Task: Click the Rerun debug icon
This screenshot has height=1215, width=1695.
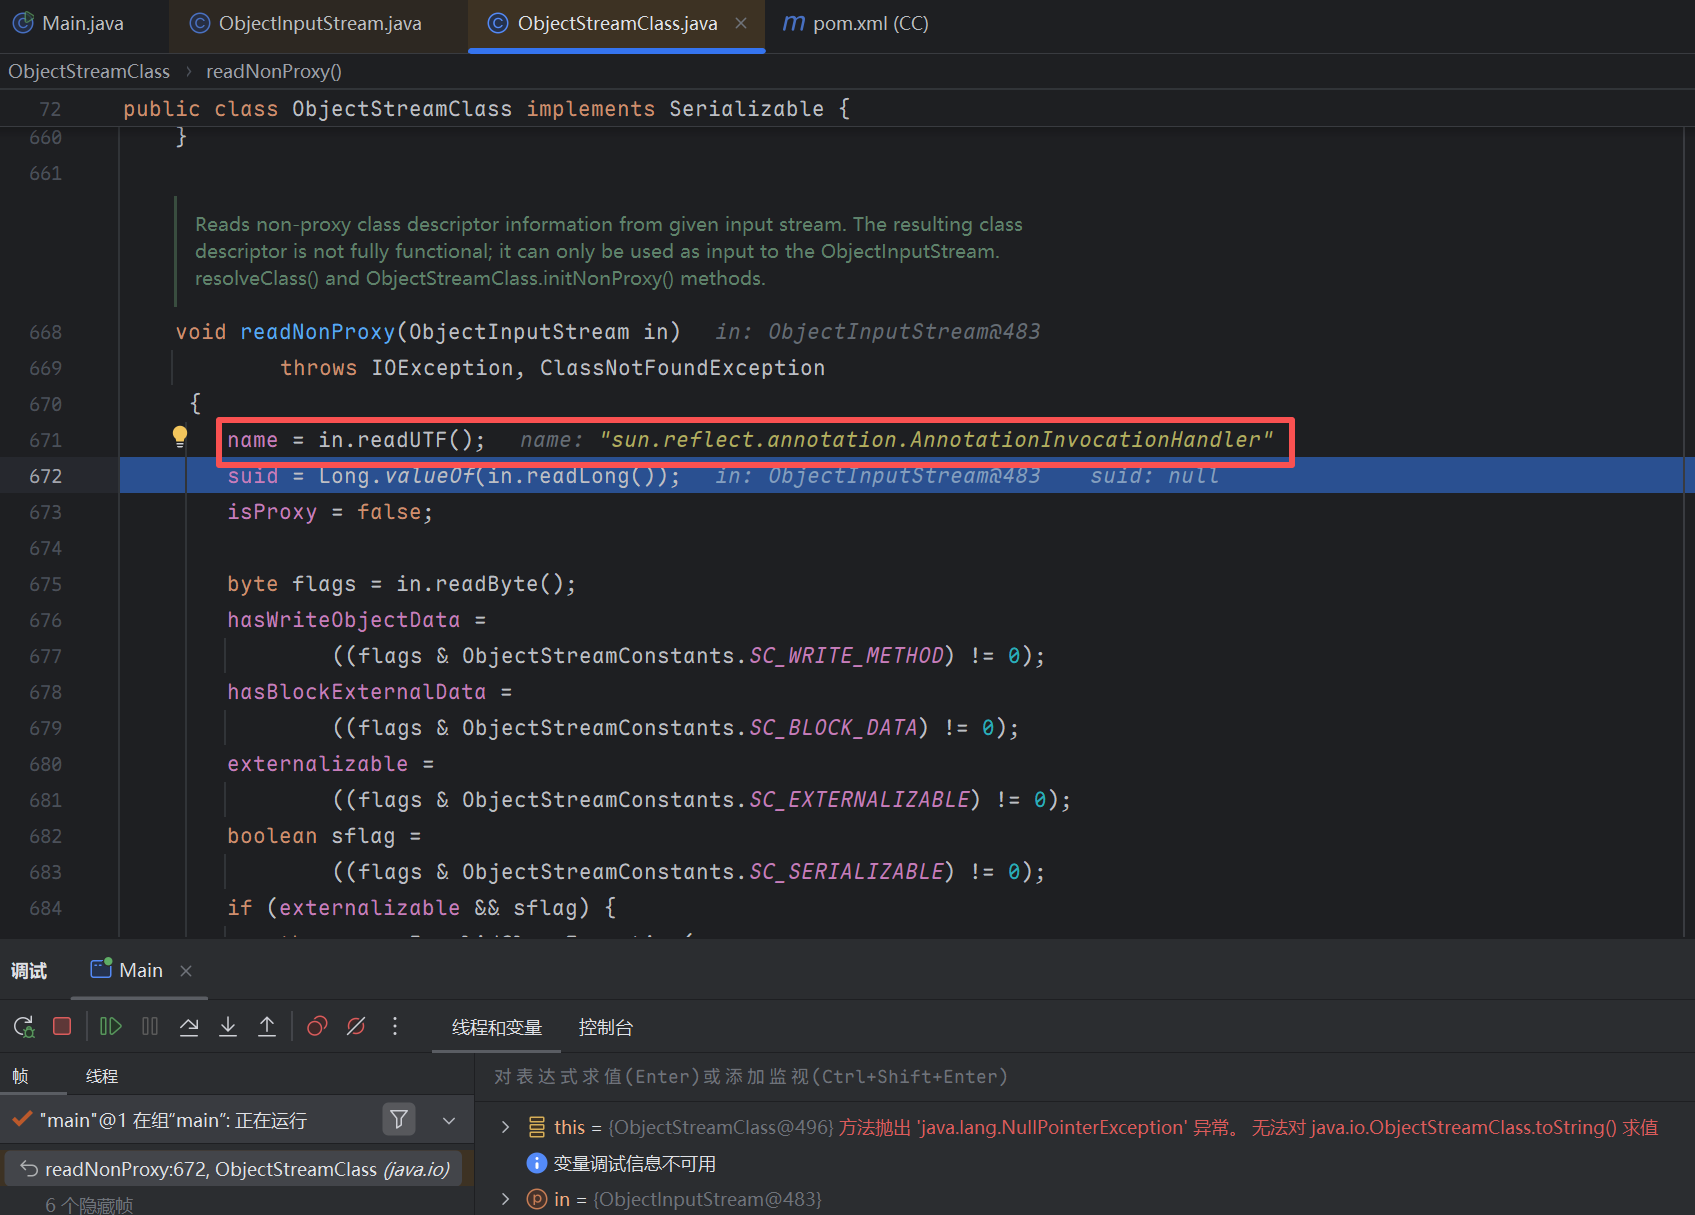Action: [24, 1026]
